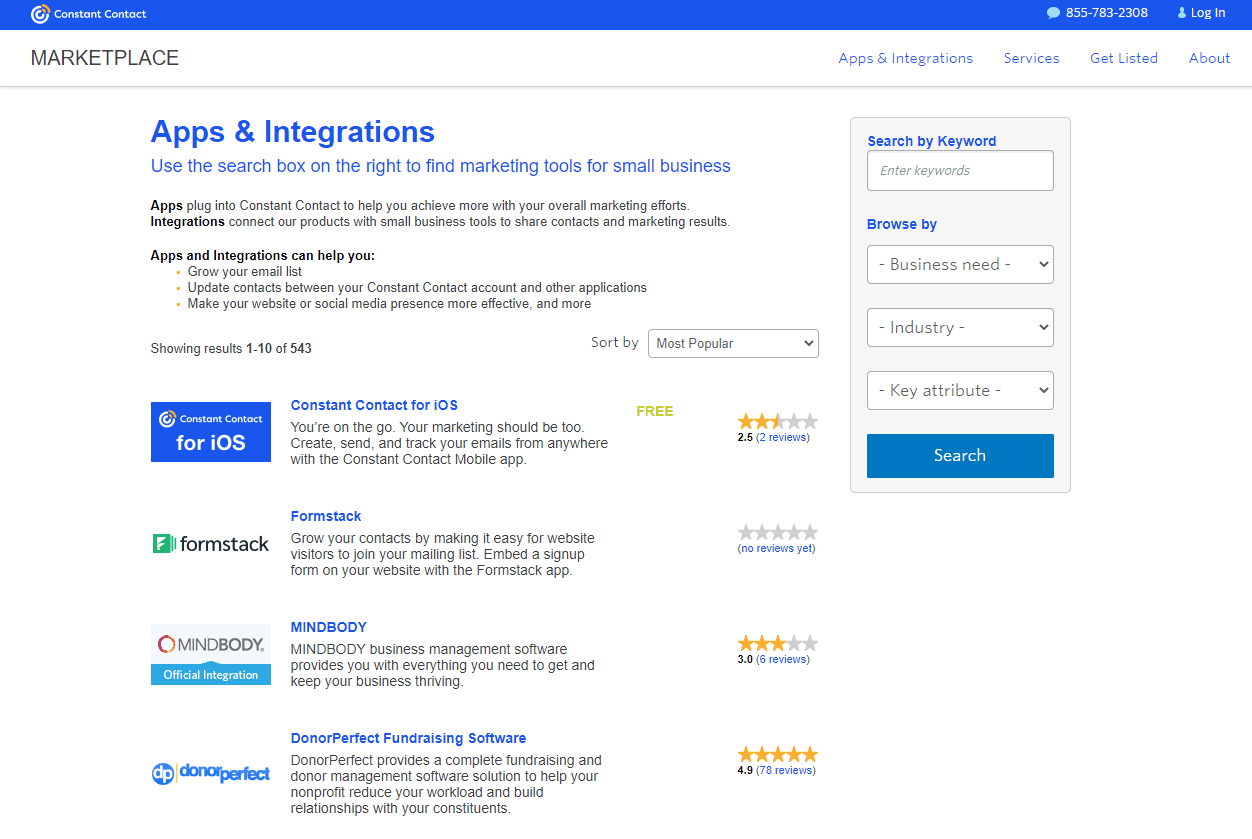Open the Sort by Most Popular dropdown
The height and width of the screenshot is (839, 1252).
point(733,343)
